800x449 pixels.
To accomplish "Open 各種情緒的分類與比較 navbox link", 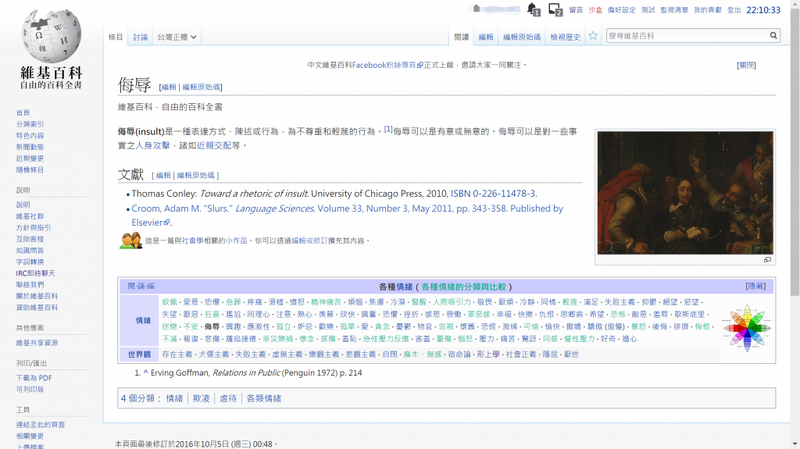I will (x=463, y=287).
